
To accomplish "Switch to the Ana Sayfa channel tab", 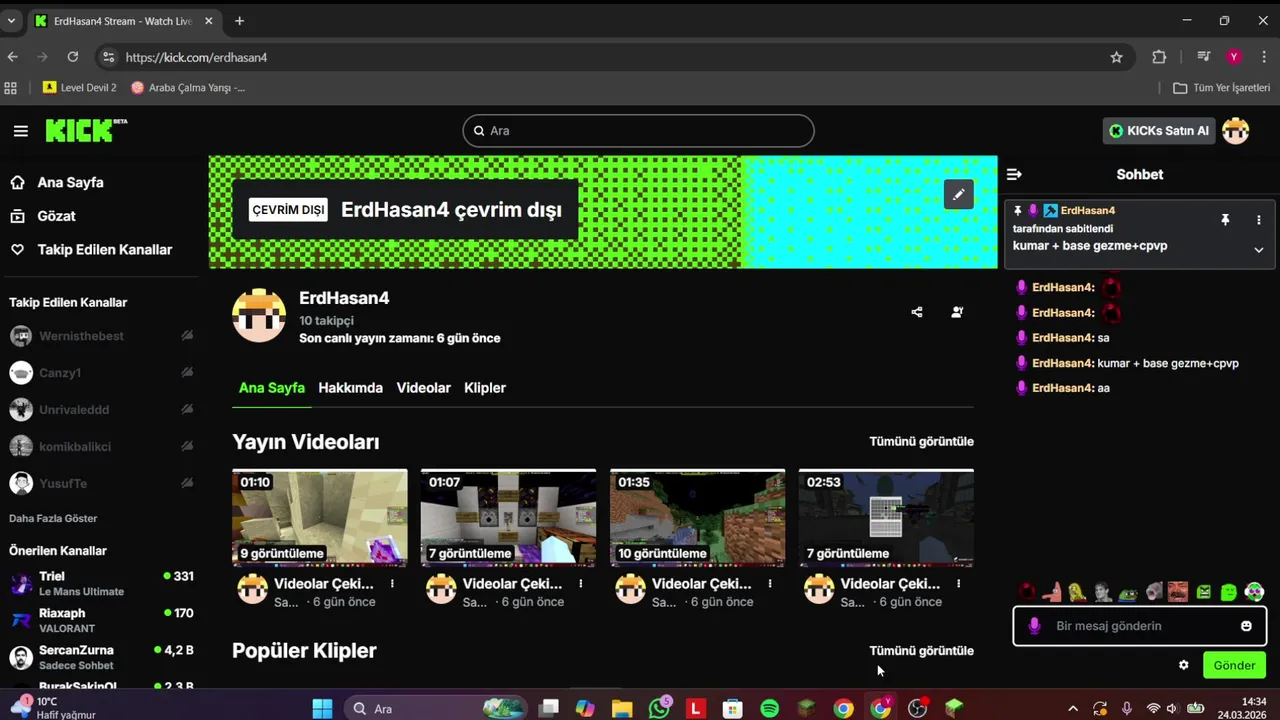I will (x=271, y=388).
